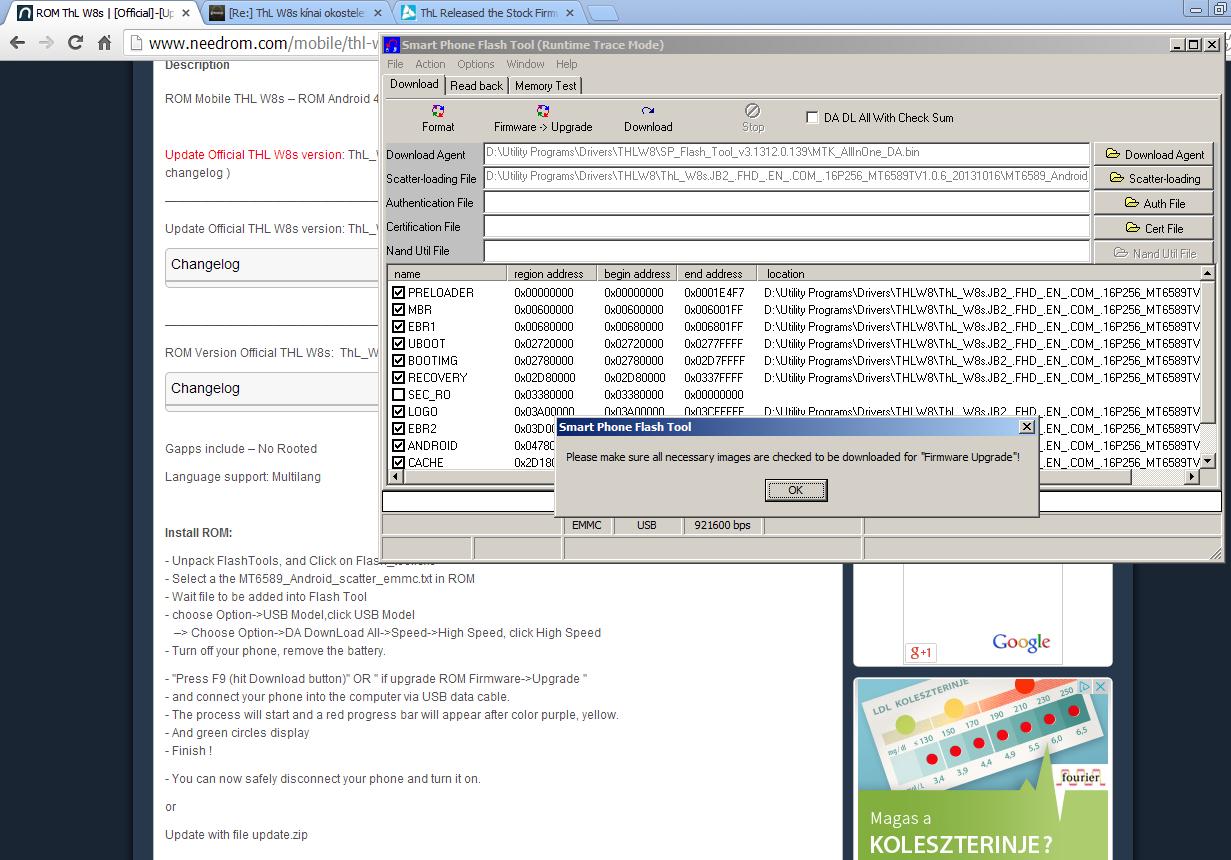Uncheck the UBOOT partition
The height and width of the screenshot is (860, 1231).
point(398,344)
